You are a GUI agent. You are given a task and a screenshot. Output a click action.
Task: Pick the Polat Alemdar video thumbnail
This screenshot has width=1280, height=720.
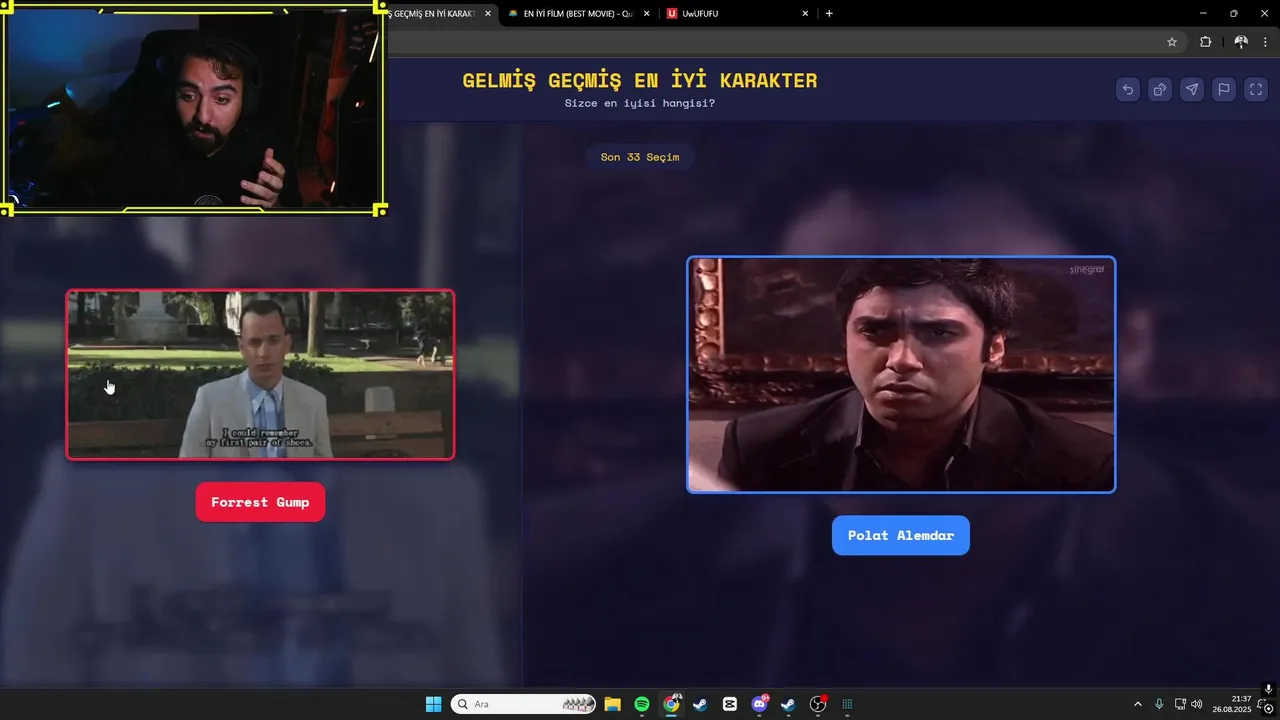click(x=901, y=375)
